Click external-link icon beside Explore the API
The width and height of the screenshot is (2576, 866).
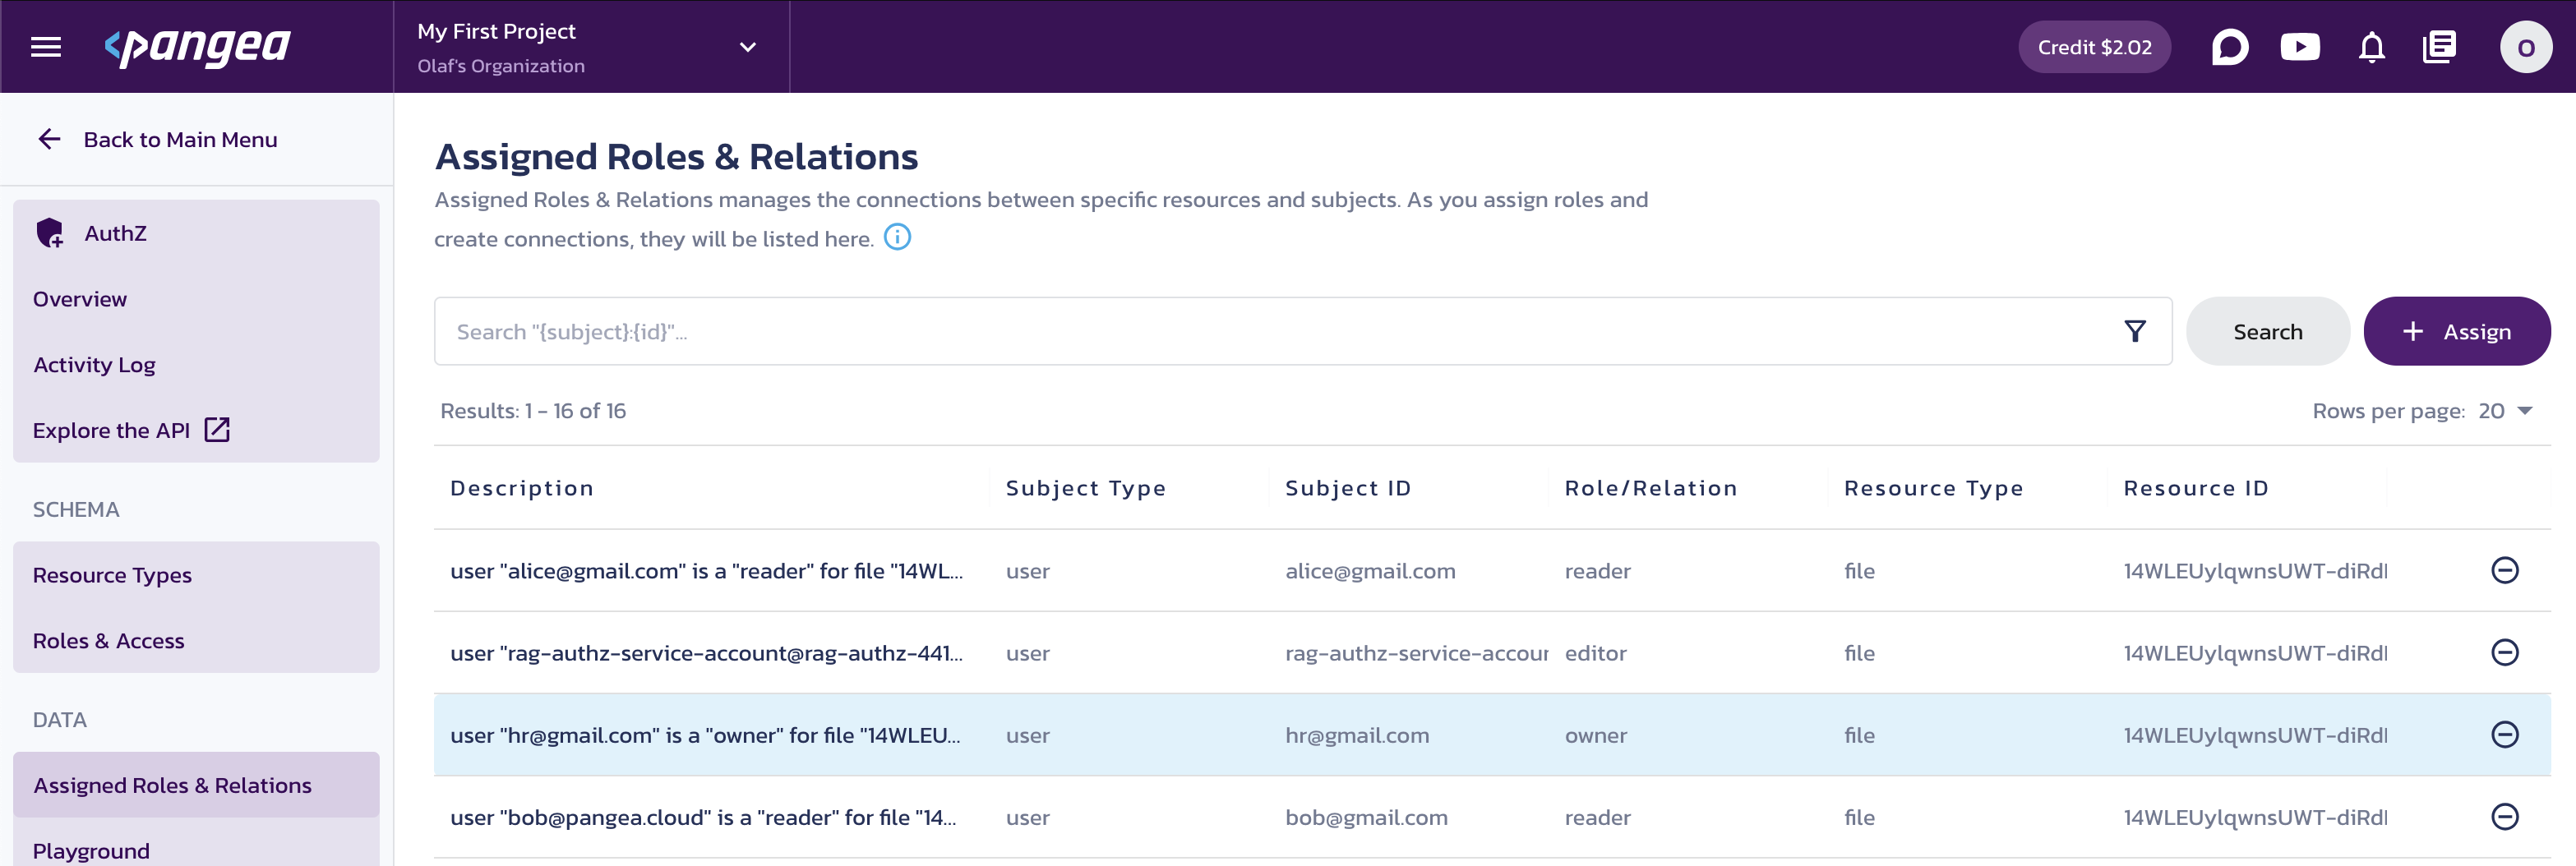217,430
